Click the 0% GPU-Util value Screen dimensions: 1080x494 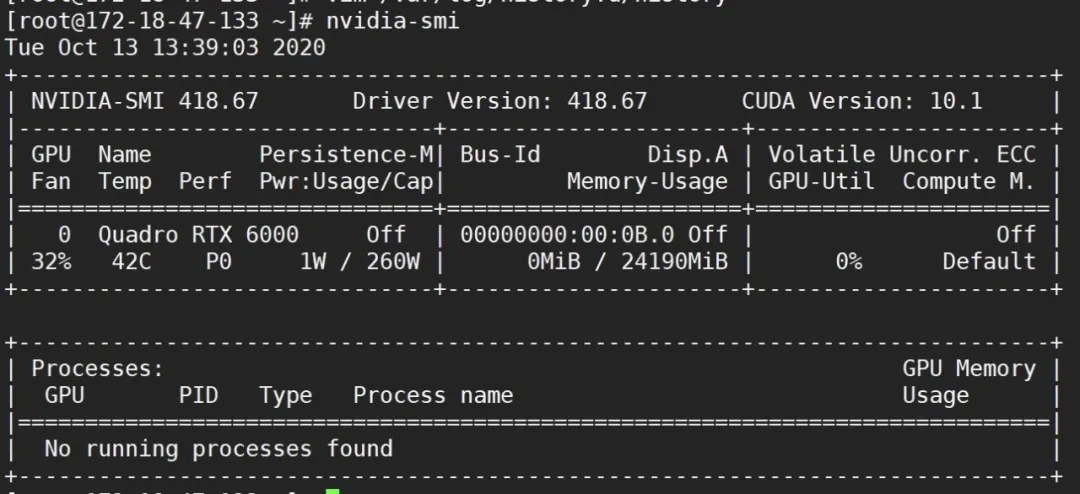tap(848, 262)
